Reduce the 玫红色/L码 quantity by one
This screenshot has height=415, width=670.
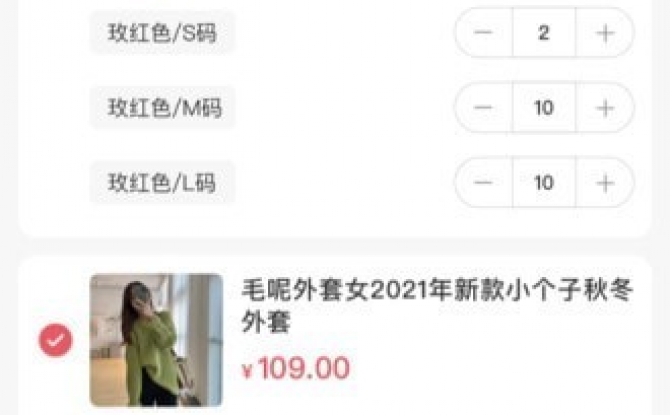[483, 183]
